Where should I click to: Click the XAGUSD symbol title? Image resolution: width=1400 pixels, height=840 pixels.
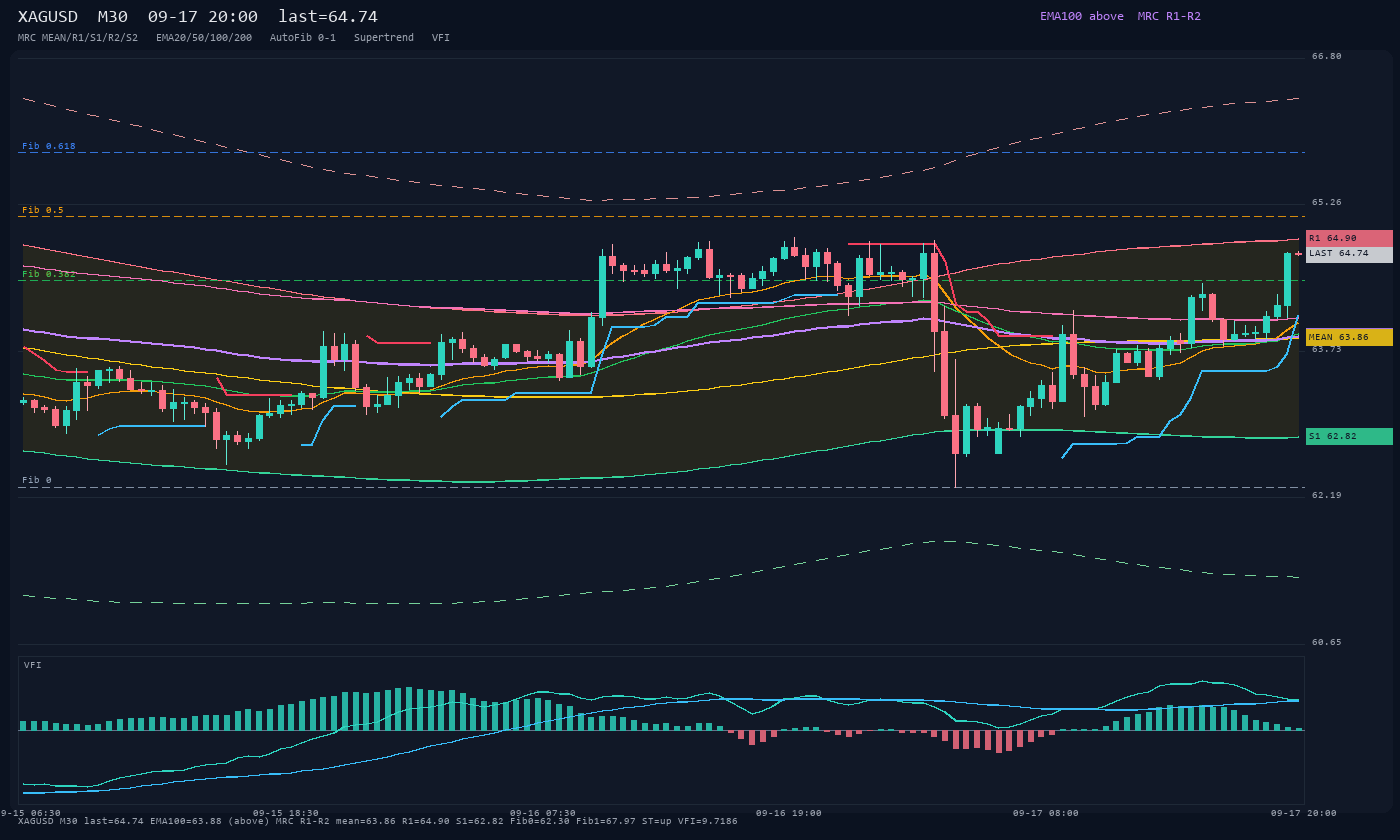point(48,17)
